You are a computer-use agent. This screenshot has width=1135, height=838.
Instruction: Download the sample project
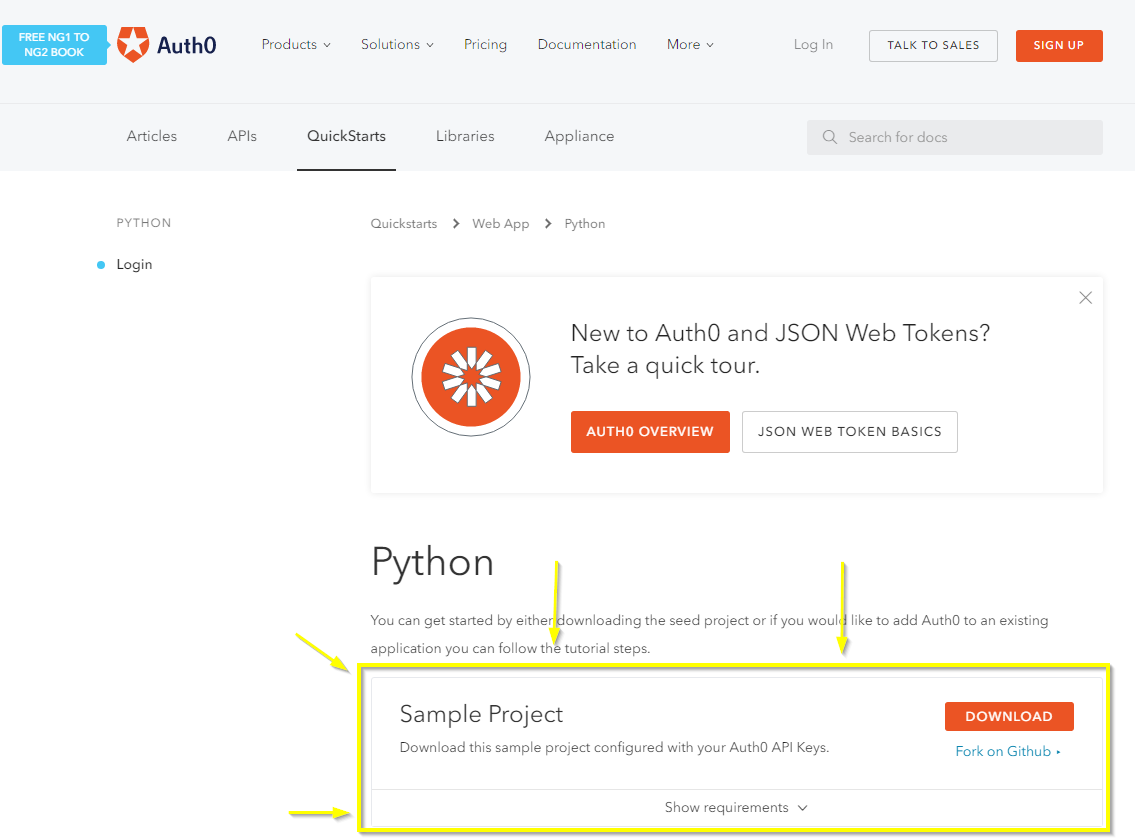1009,716
